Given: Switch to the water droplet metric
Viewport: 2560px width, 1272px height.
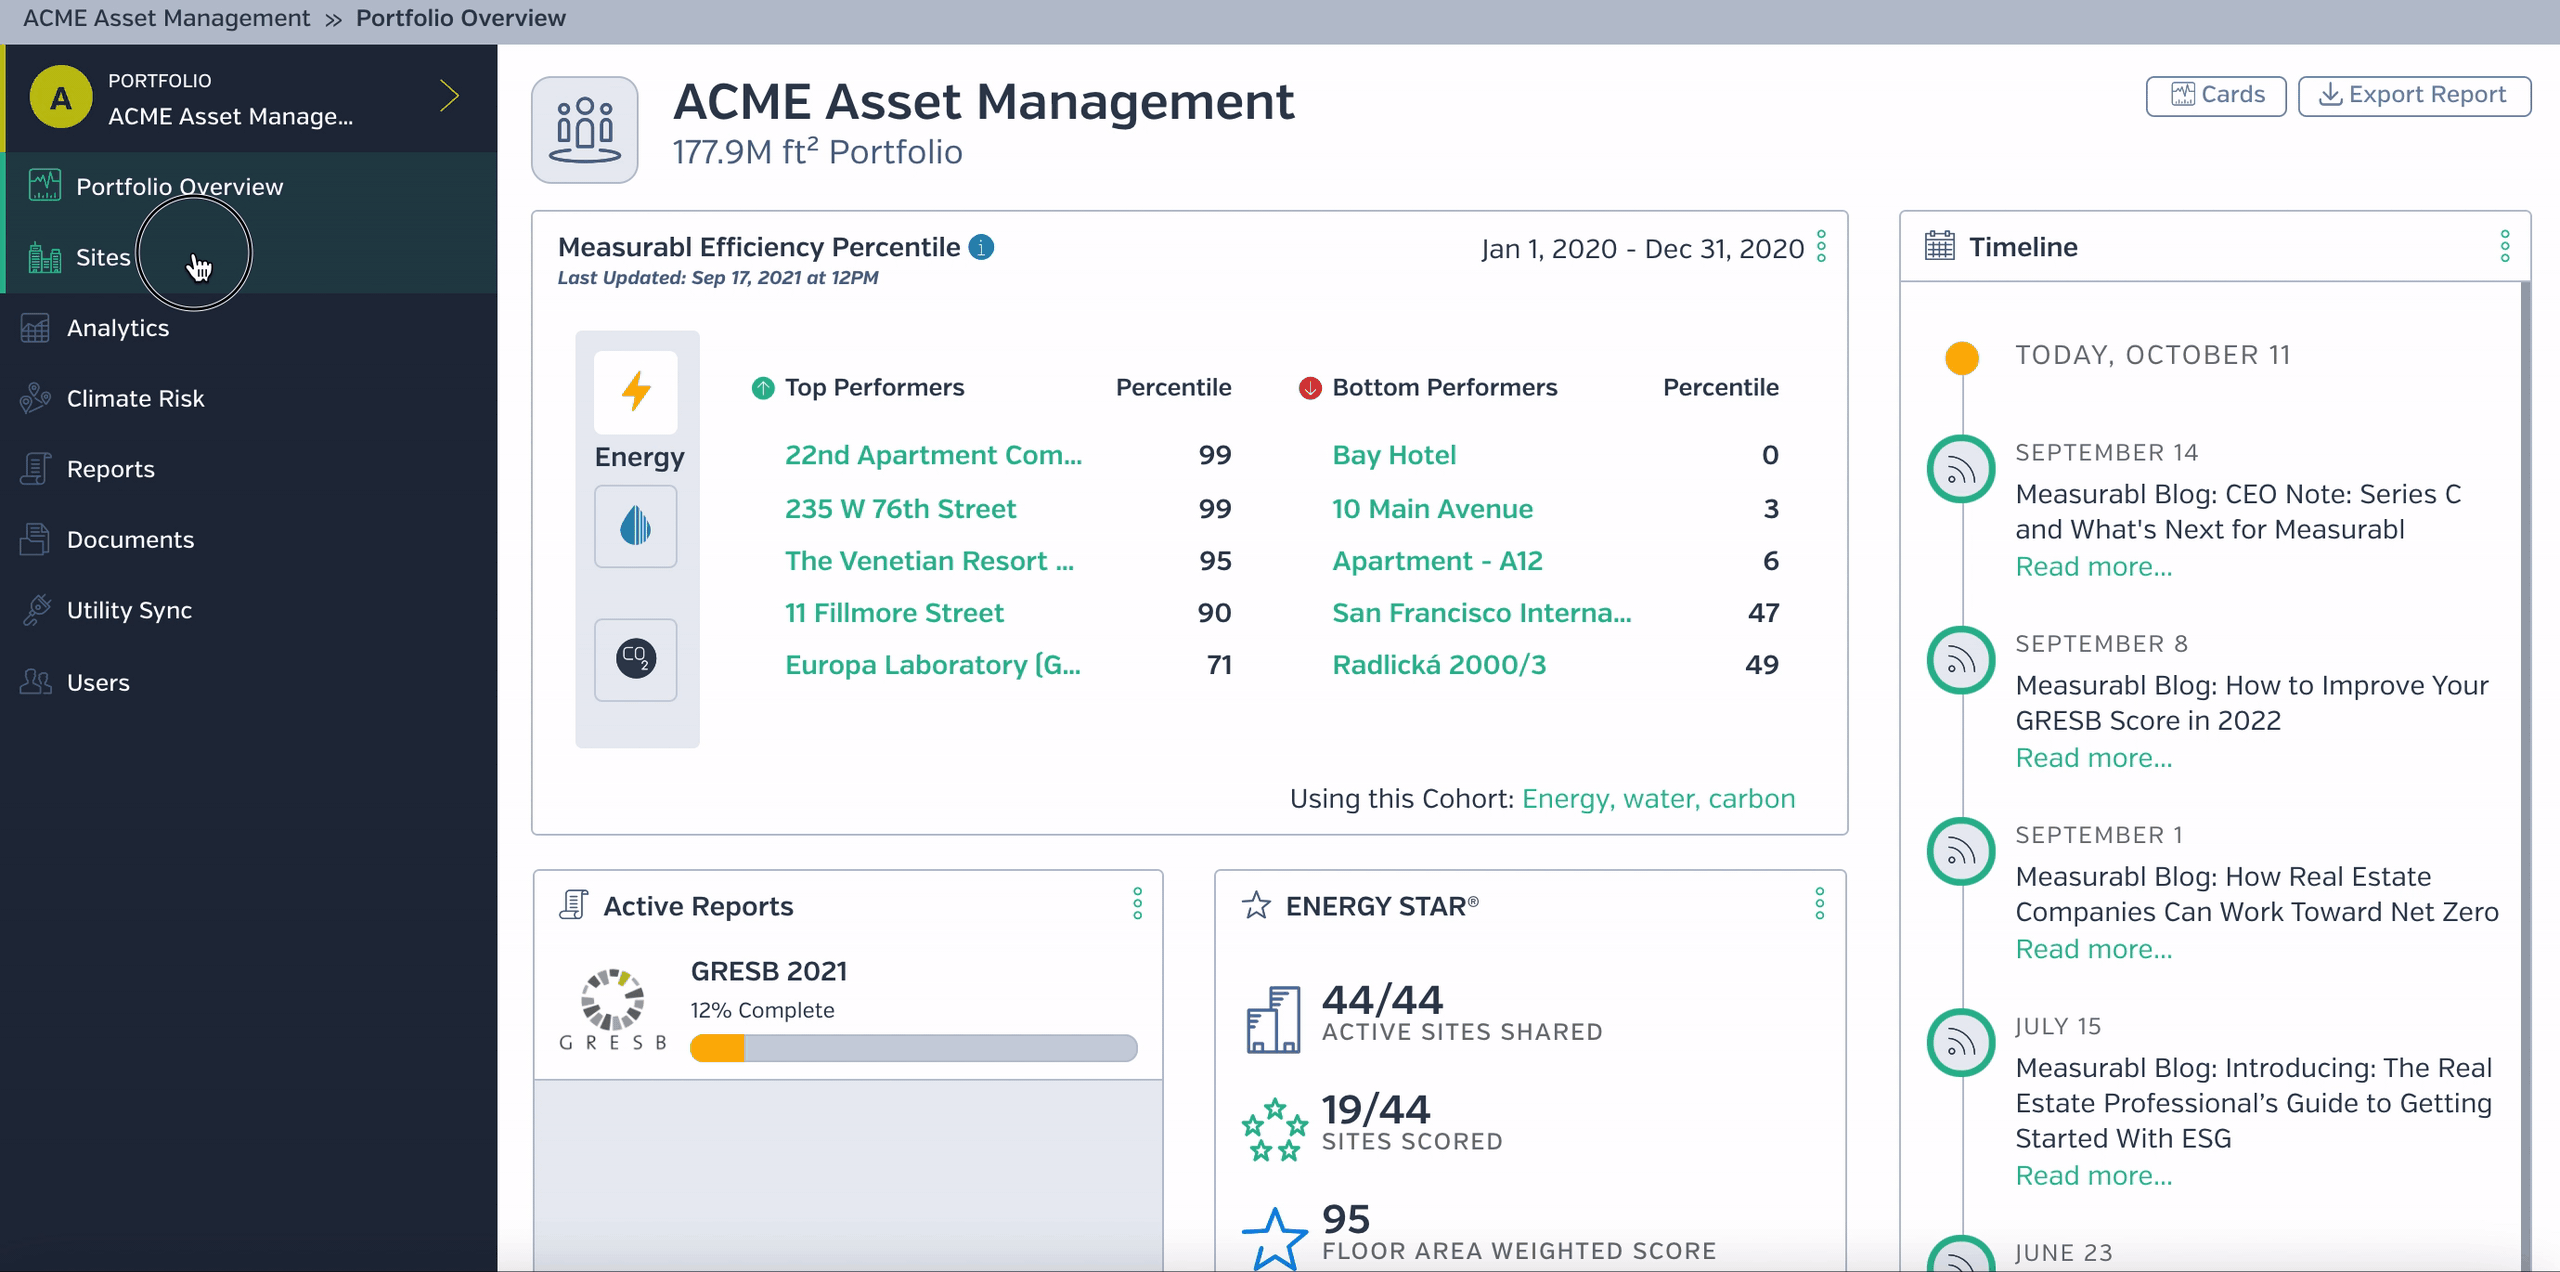Looking at the screenshot, I should 636,526.
